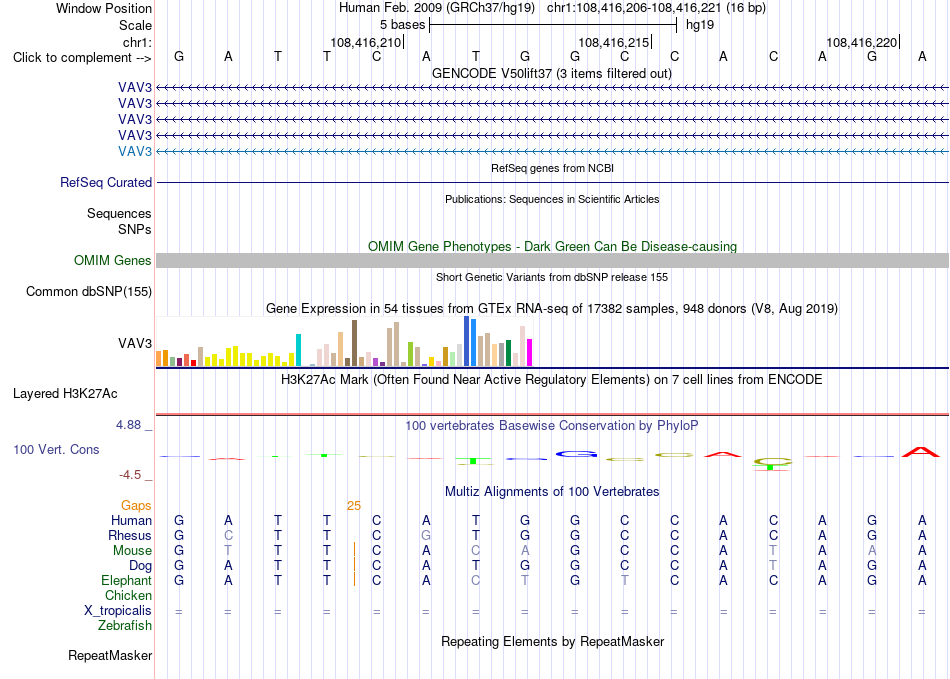Click the Elephant species label
Viewport: 950px width, 679px height.
pyautogui.click(x=126, y=580)
